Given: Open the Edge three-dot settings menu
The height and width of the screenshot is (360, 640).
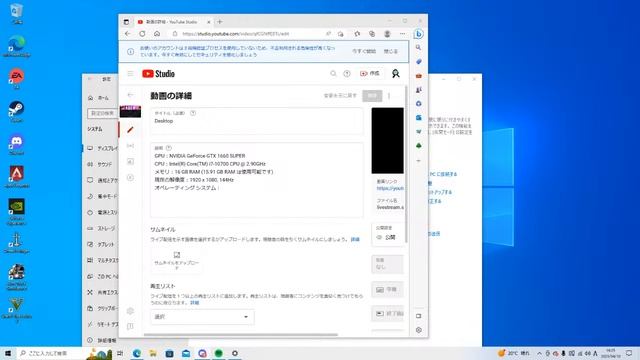Looking at the screenshot, I should coord(402,34).
